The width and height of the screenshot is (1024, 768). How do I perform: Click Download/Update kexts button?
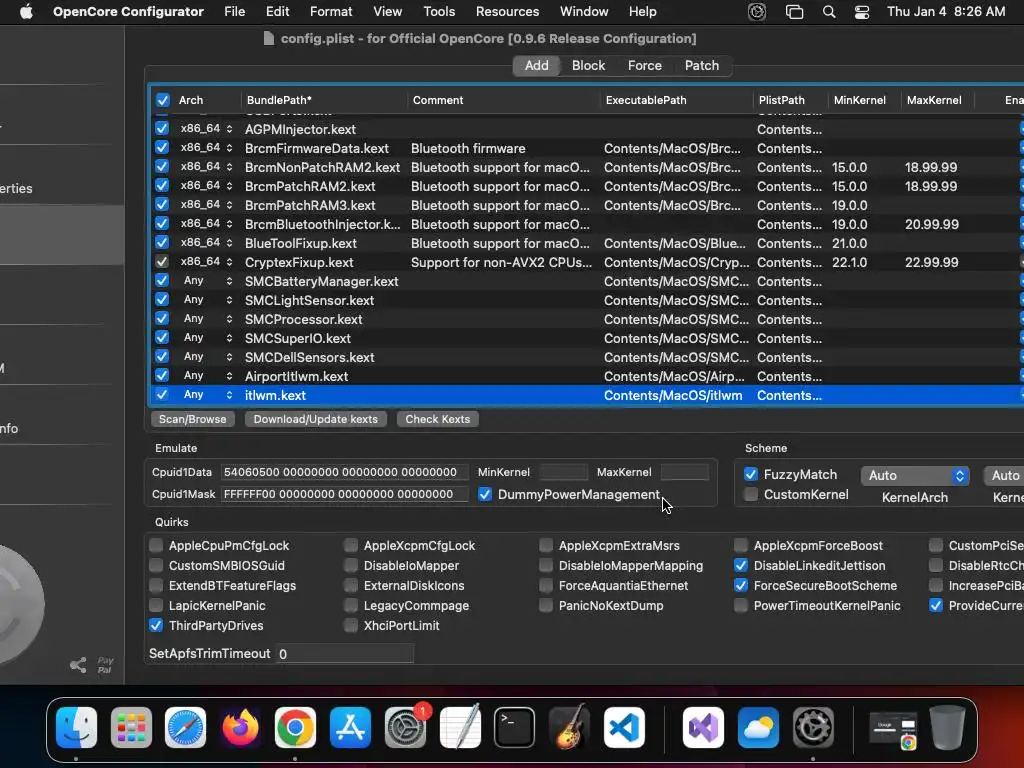tap(315, 419)
